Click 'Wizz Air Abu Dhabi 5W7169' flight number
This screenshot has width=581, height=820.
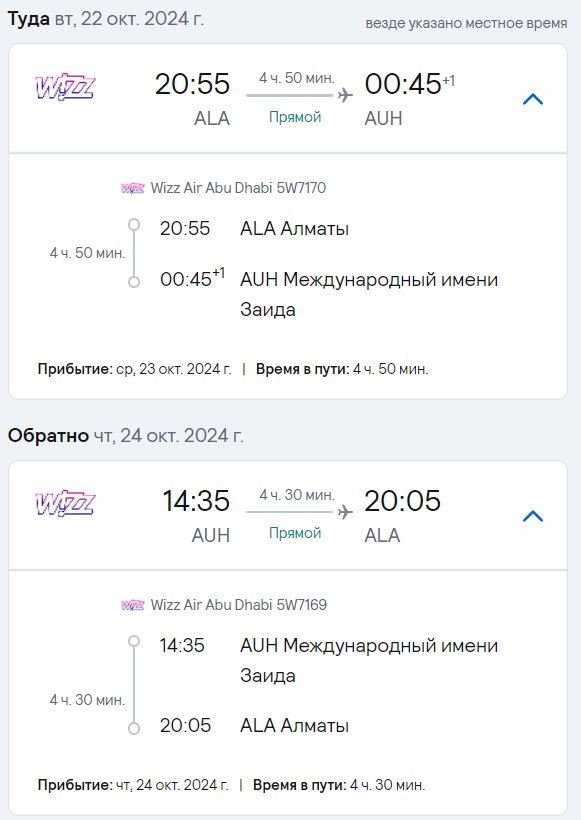point(239,605)
